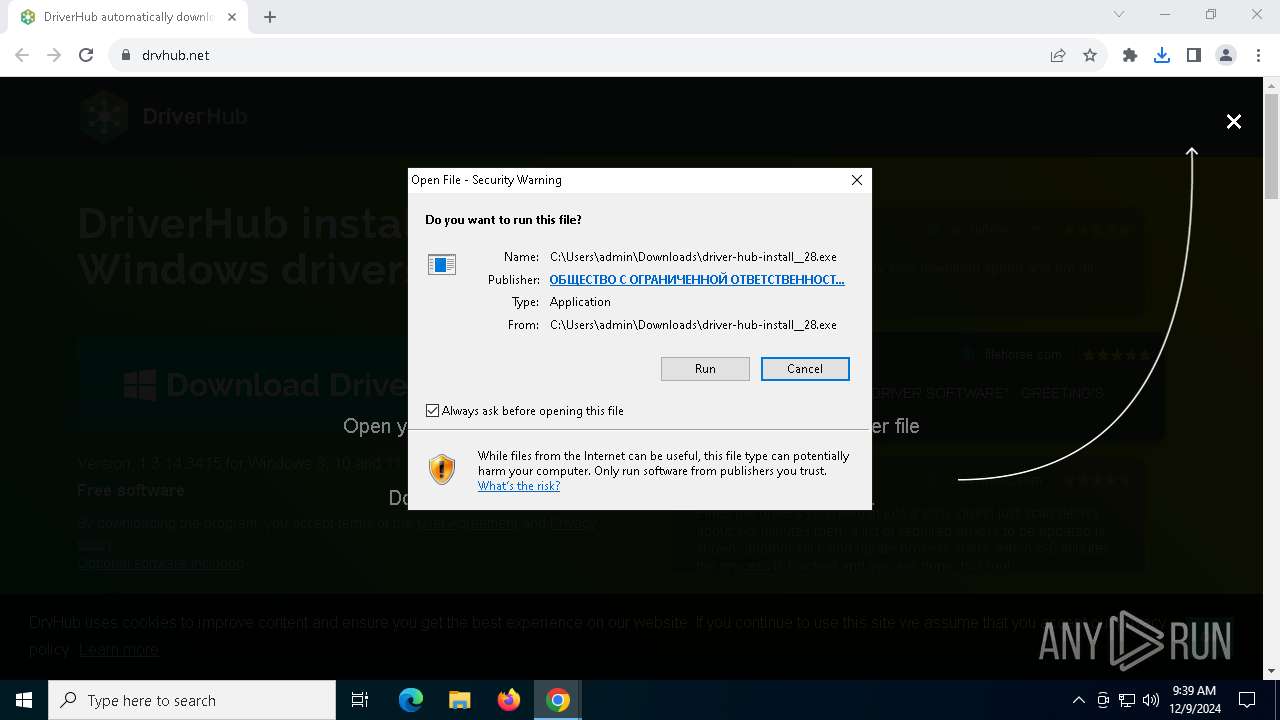Open File Explorer from the taskbar
The width and height of the screenshot is (1280, 720).
tap(459, 700)
